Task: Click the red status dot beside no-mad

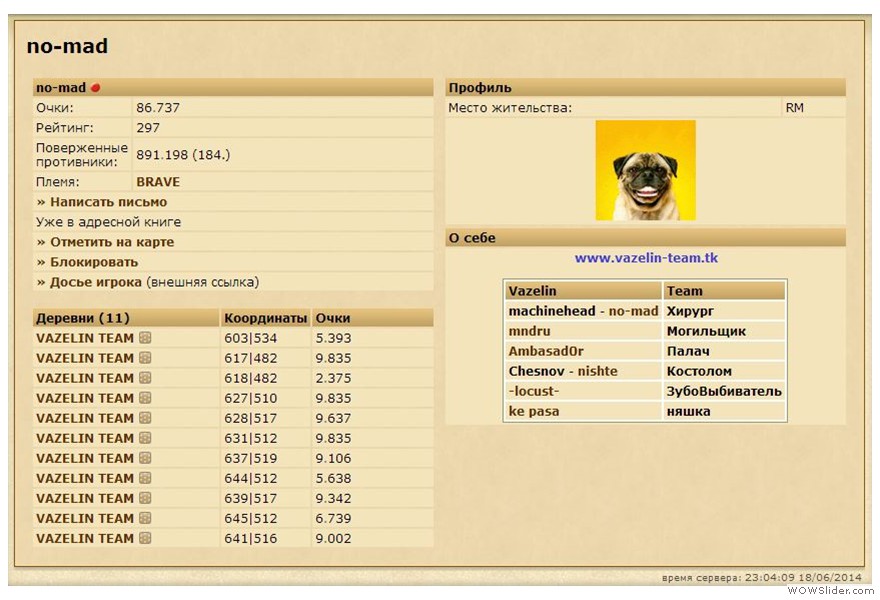Action: [x=96, y=88]
